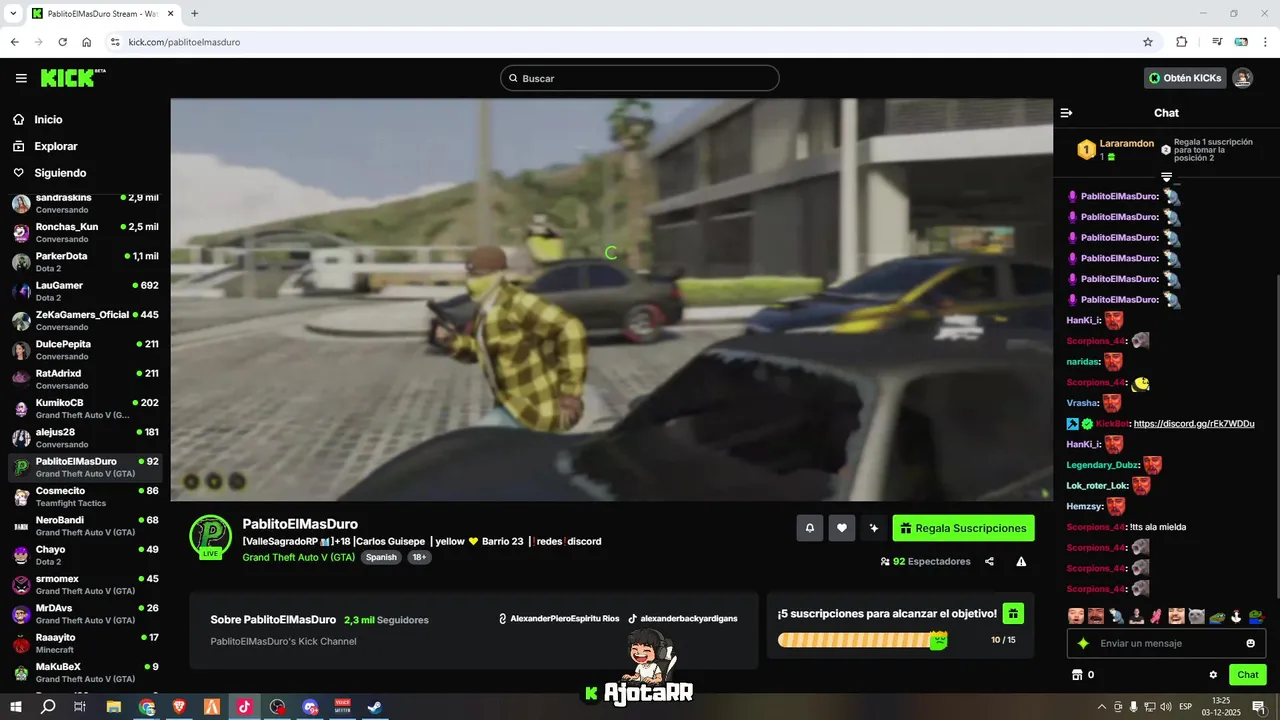The width and height of the screenshot is (1280, 720).
Task: Open NeroBandi channel in the sidebar
Action: pyautogui.click(x=85, y=526)
